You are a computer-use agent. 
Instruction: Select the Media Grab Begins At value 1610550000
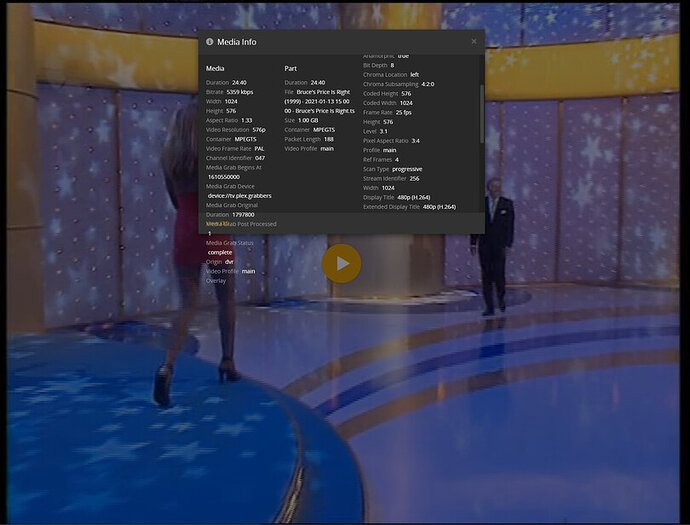(224, 177)
